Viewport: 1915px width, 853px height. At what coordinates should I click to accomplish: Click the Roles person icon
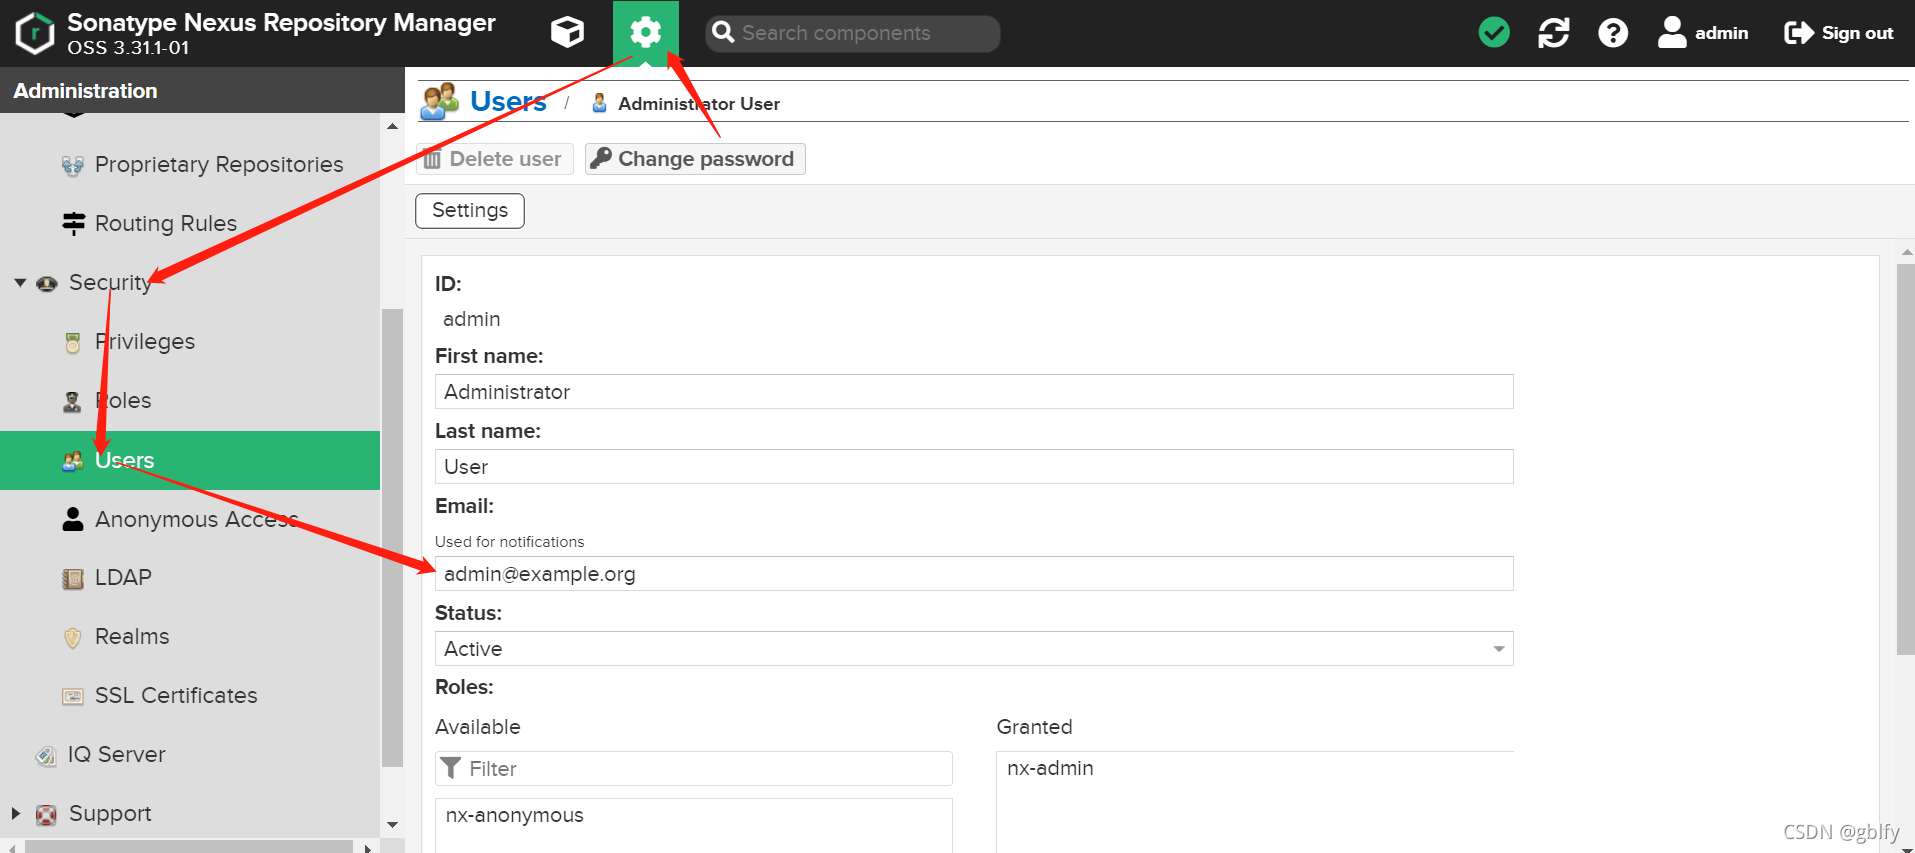point(72,402)
